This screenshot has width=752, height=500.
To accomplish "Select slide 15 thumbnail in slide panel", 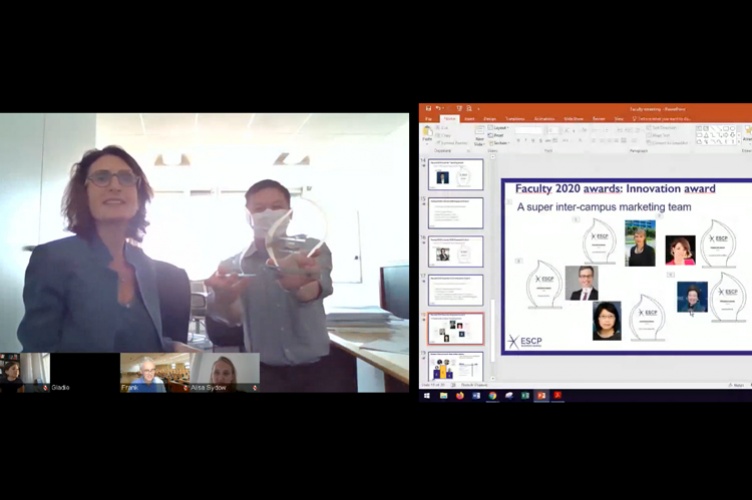I will click(456, 213).
